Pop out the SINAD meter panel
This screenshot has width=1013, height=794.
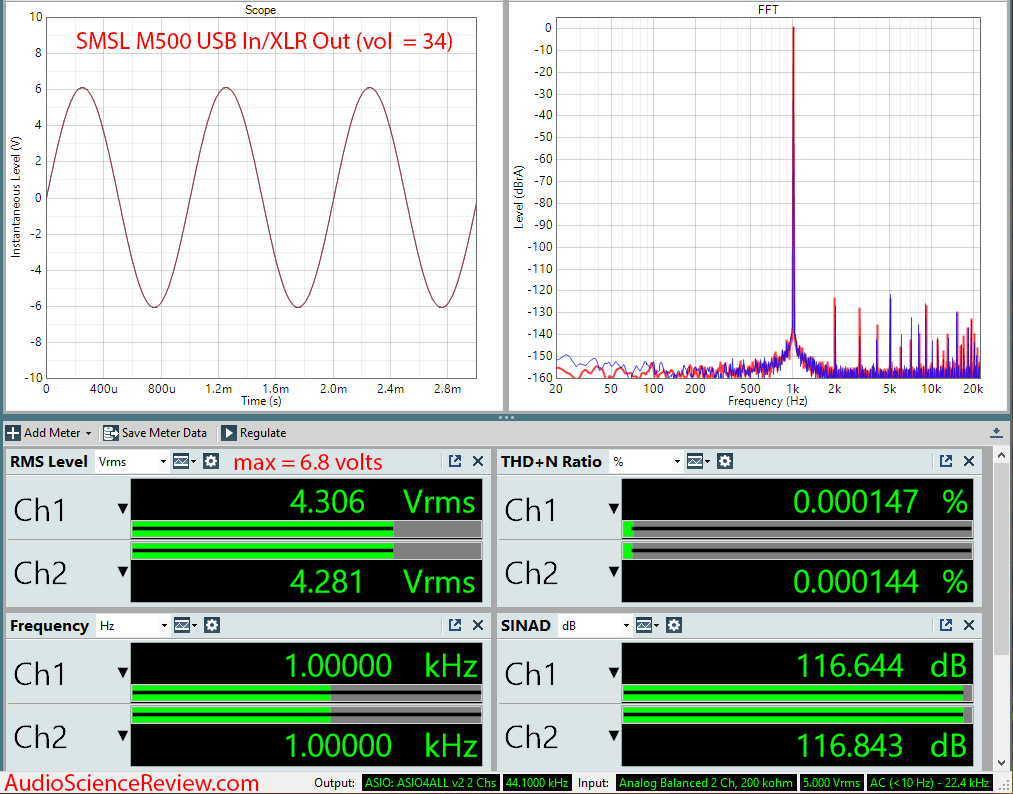tap(946, 625)
